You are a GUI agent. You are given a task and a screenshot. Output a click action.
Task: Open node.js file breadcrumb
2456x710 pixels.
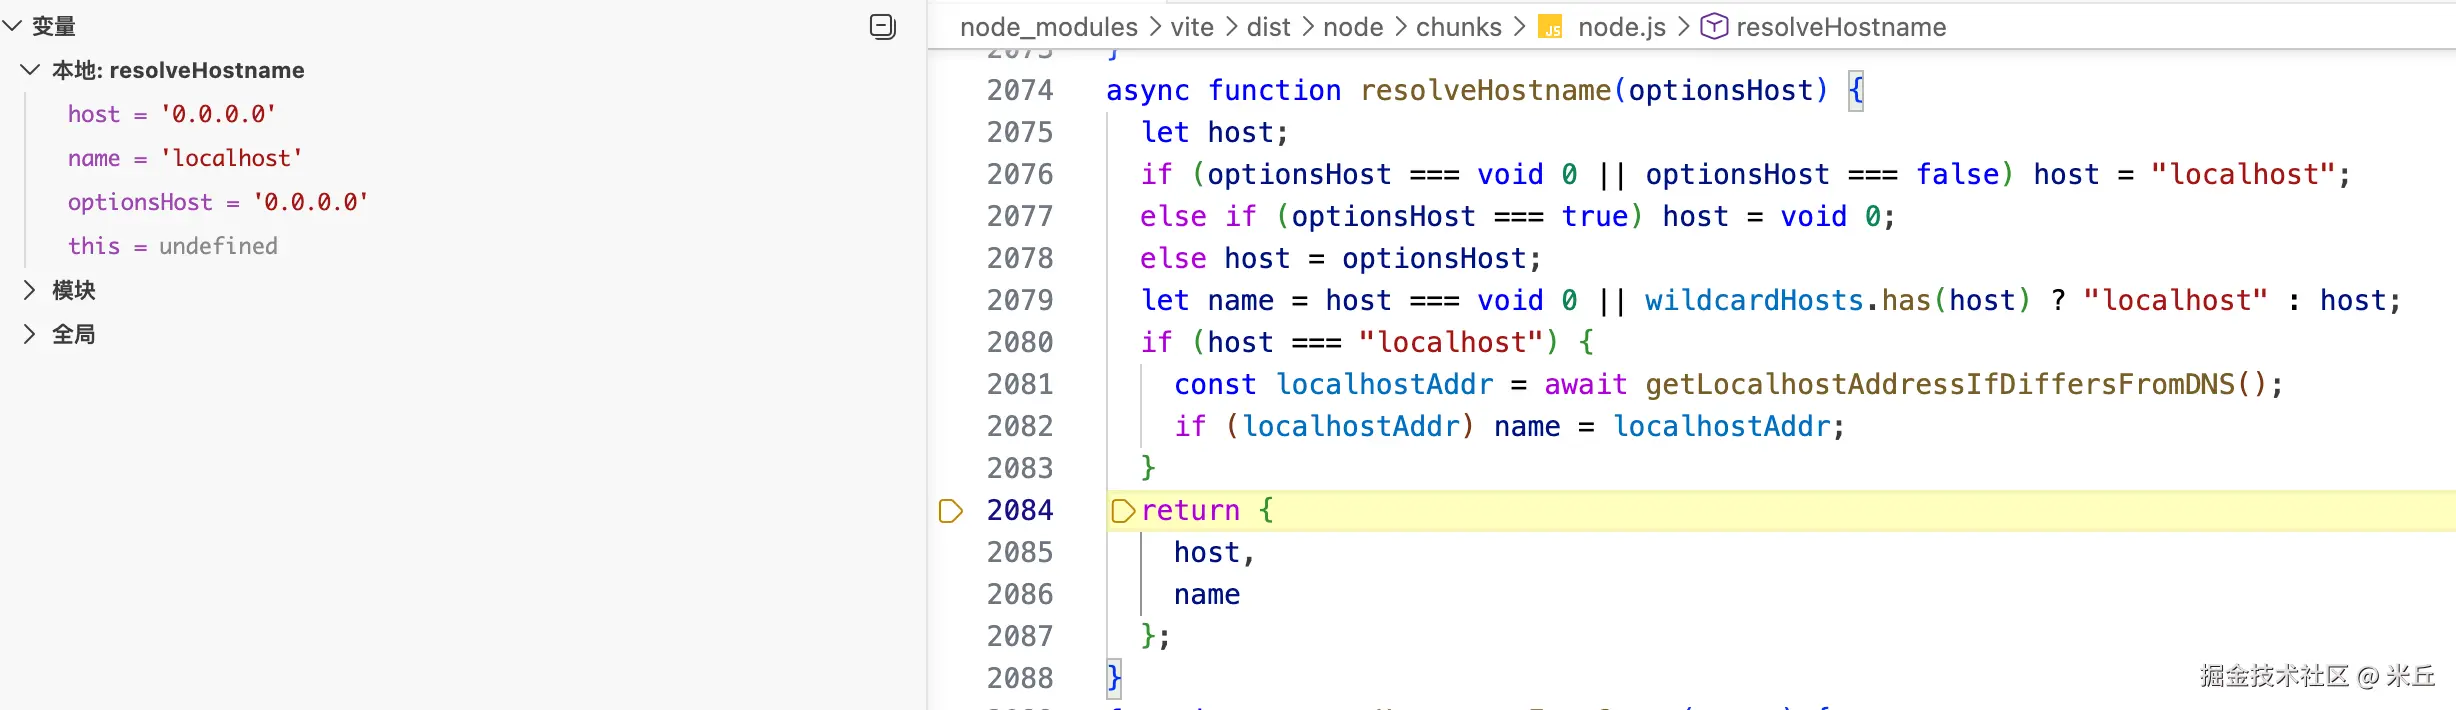pyautogui.click(x=1622, y=27)
